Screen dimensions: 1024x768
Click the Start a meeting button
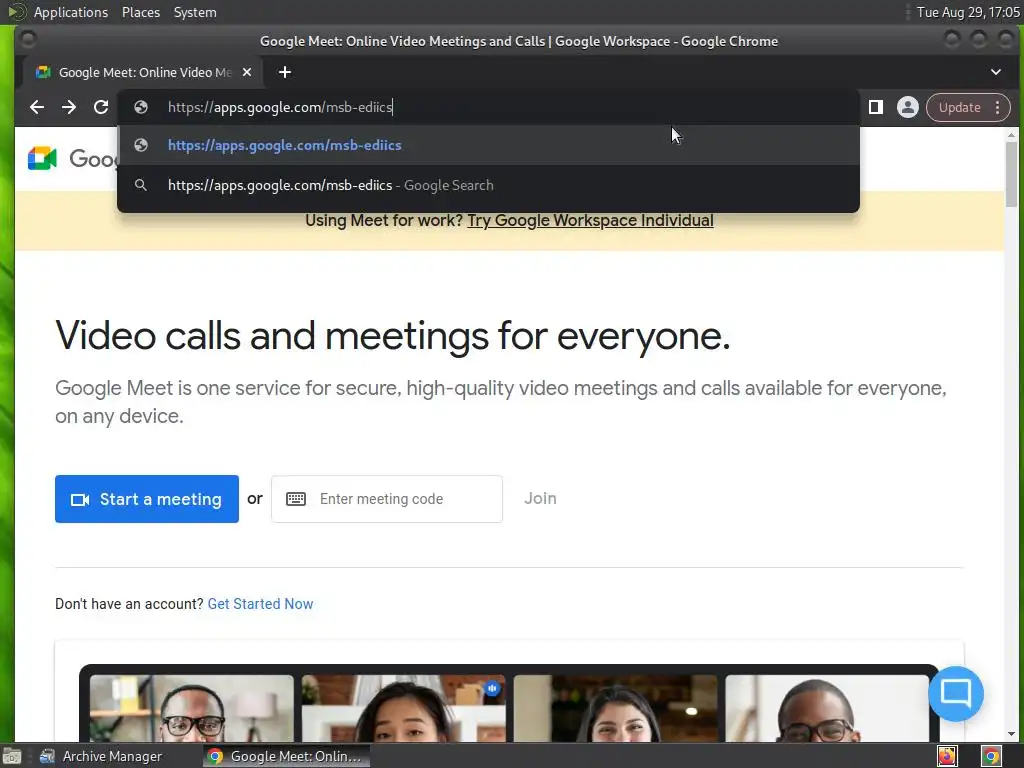147,499
